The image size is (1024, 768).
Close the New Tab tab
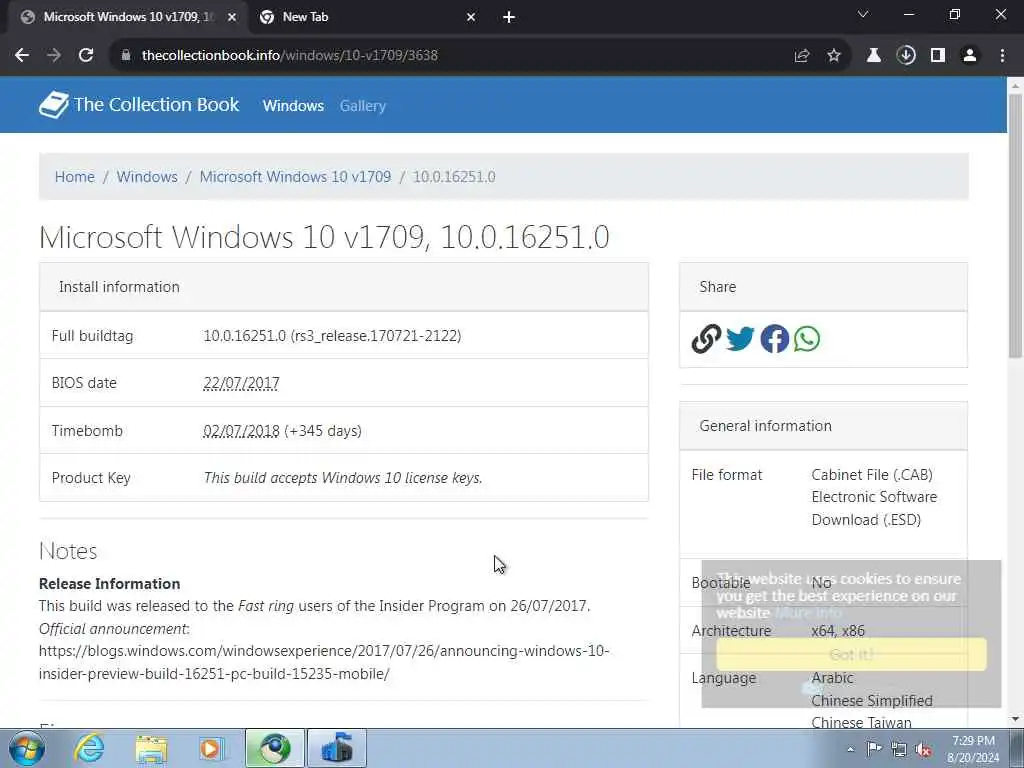pos(471,18)
